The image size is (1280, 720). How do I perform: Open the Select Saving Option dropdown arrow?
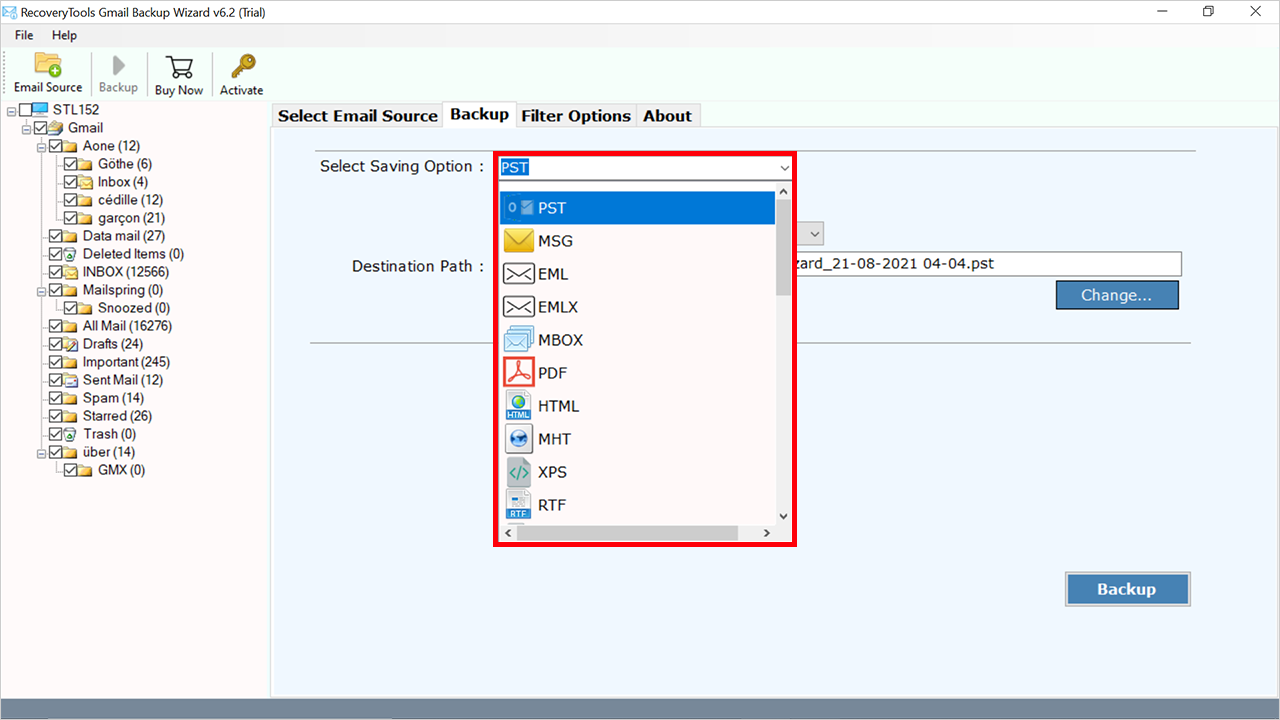784,167
